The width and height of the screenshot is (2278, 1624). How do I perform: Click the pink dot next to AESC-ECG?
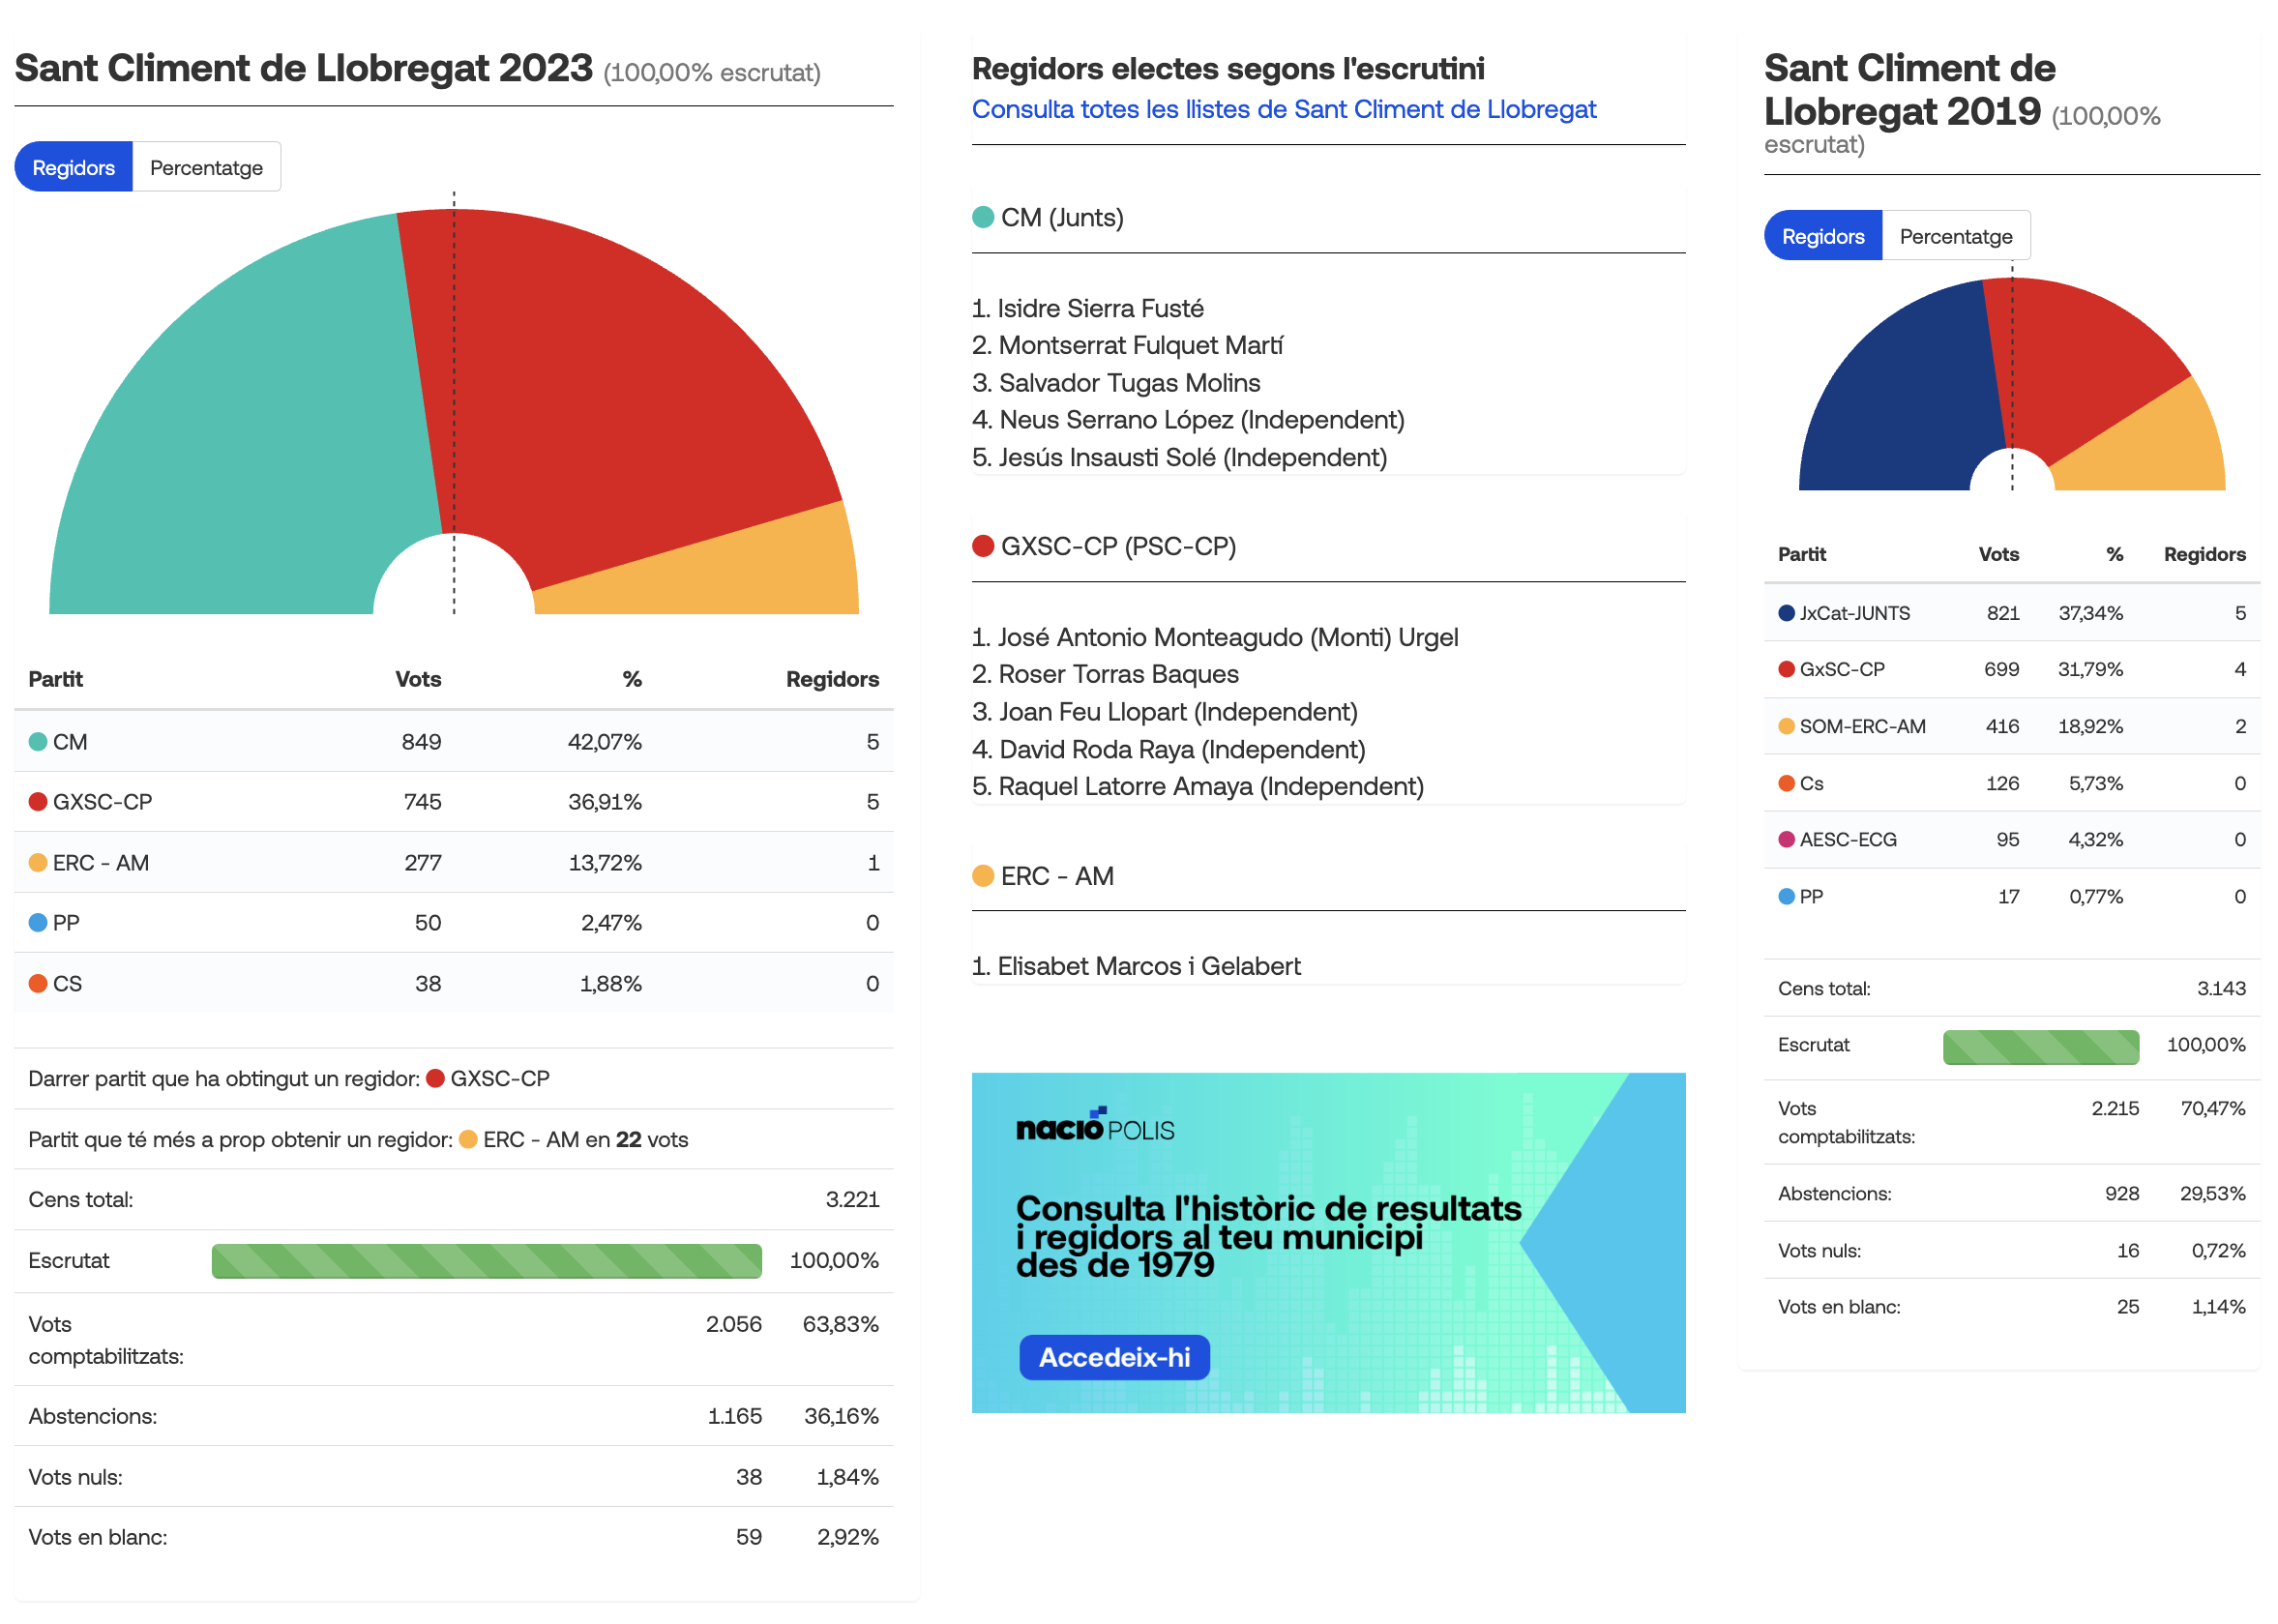tap(1786, 840)
